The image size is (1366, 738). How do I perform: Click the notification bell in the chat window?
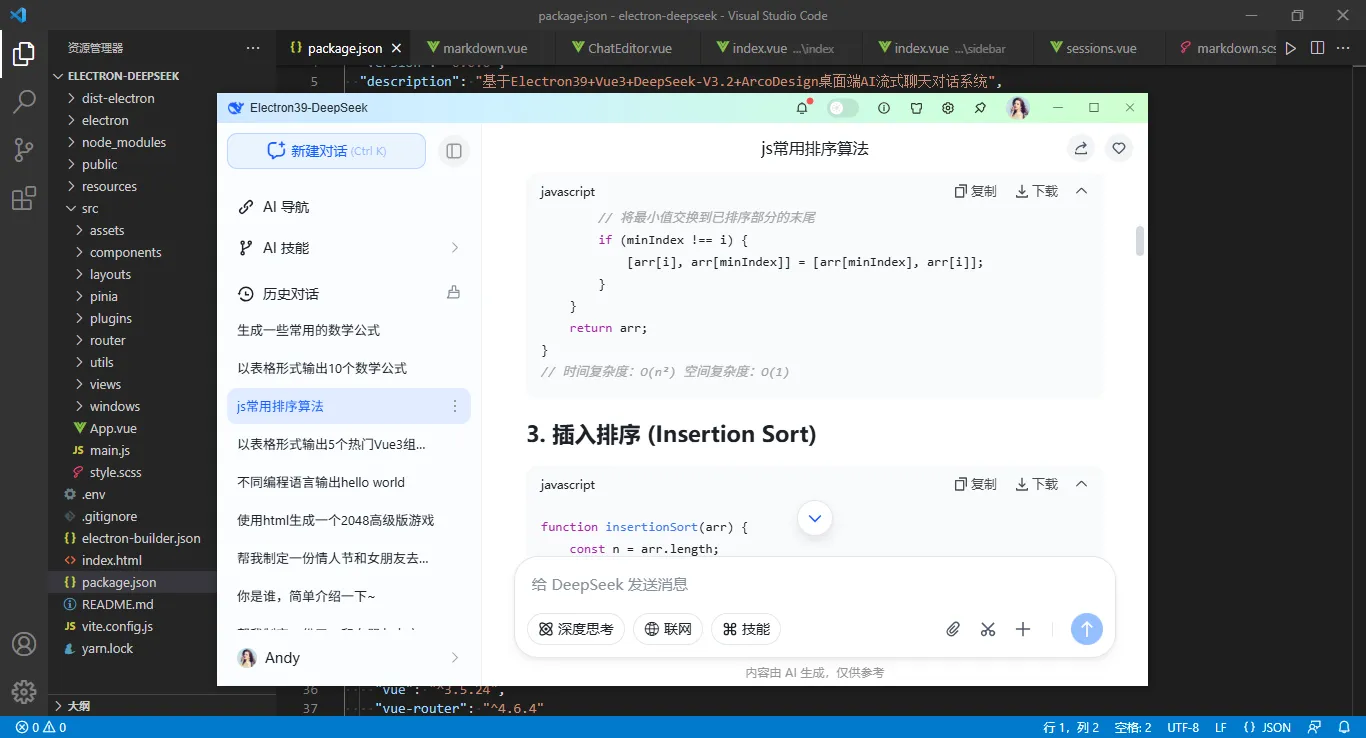coord(801,107)
